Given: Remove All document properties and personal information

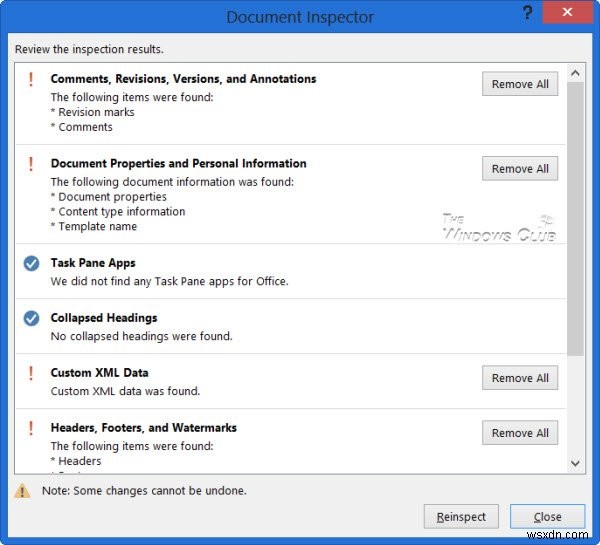Looking at the screenshot, I should tap(520, 169).
